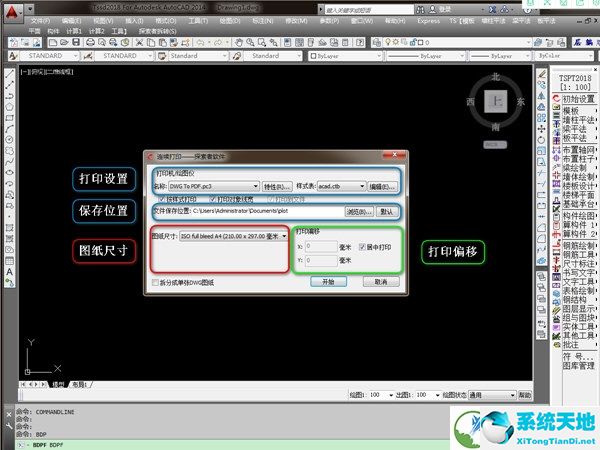
Task: Open the 格式(O) menu
Action: click(166, 21)
